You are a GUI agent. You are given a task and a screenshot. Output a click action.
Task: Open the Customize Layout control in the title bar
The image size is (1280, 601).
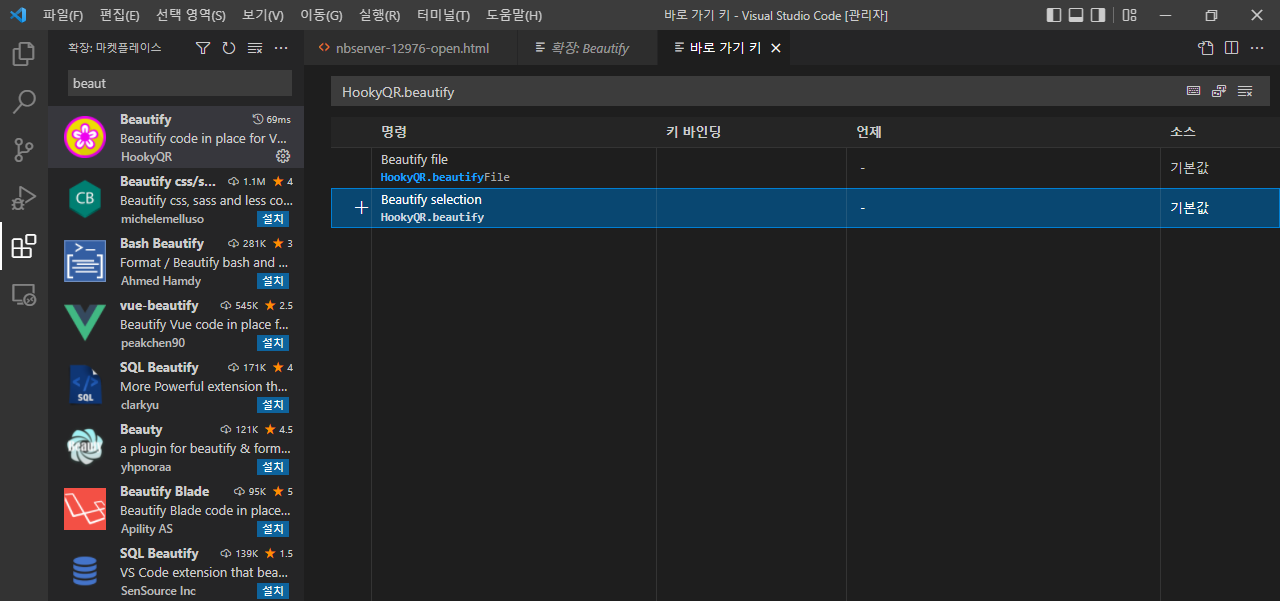pyautogui.click(x=1128, y=15)
